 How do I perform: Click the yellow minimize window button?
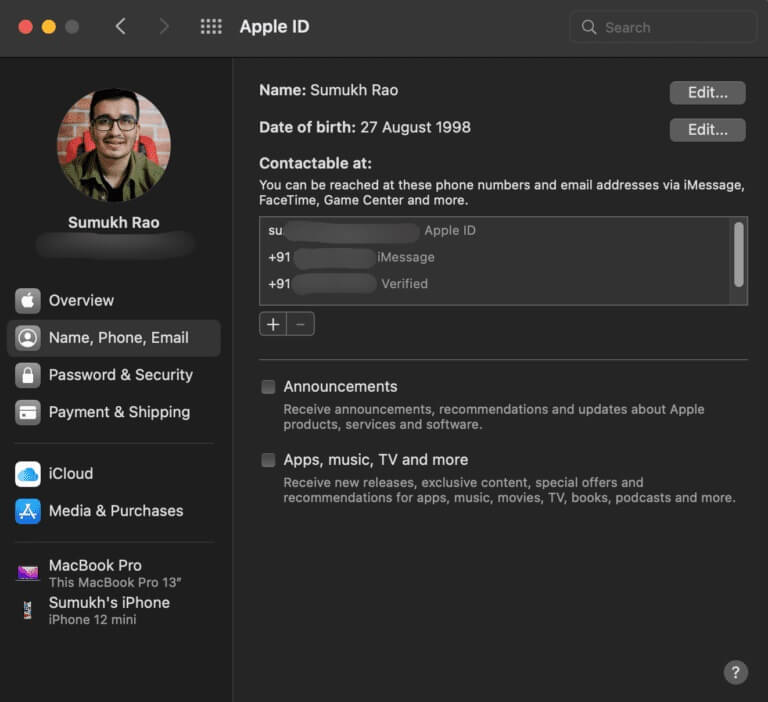pyautogui.click(x=48, y=26)
